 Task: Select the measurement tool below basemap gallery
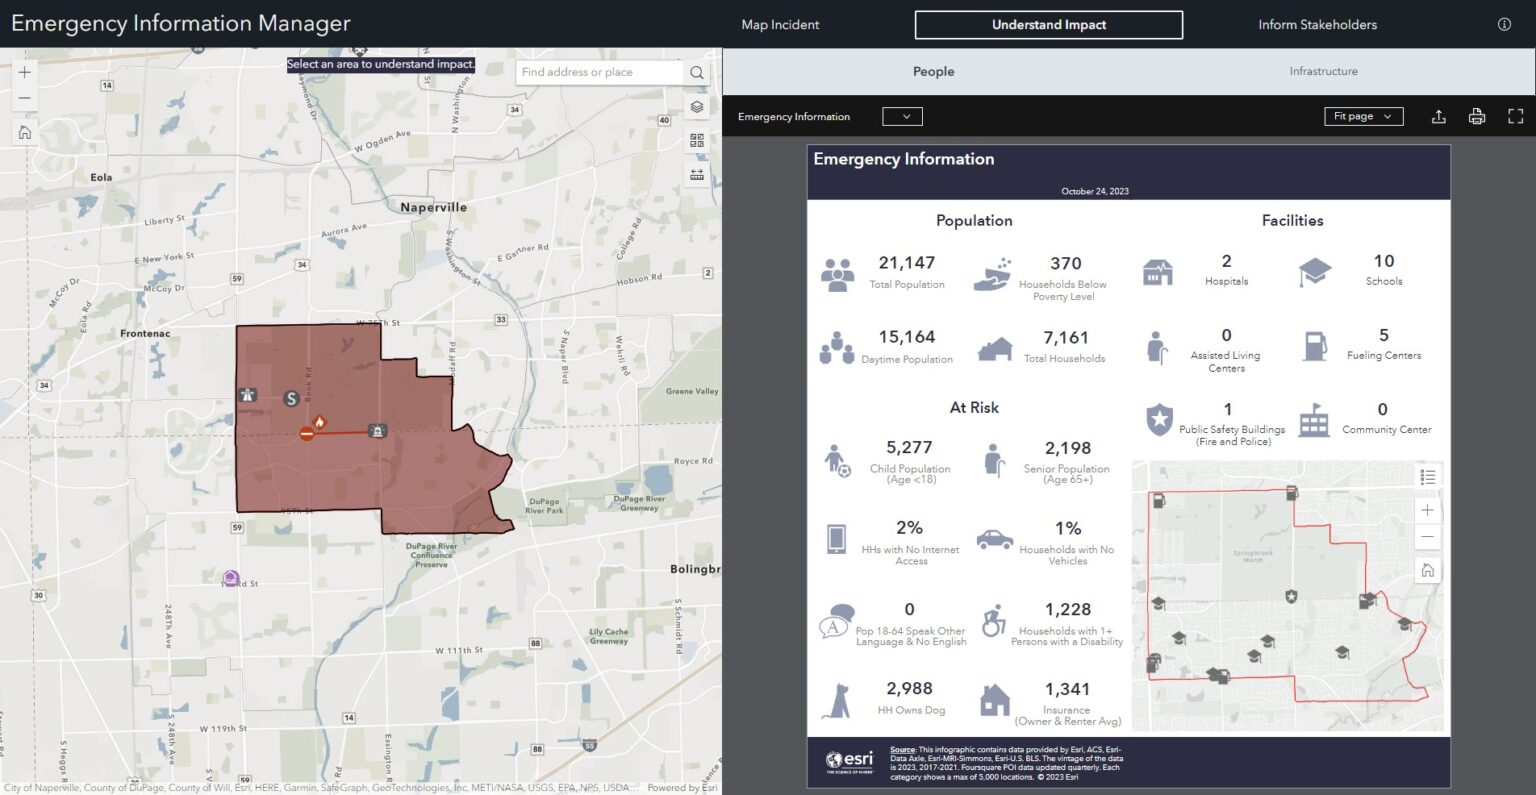[x=697, y=173]
